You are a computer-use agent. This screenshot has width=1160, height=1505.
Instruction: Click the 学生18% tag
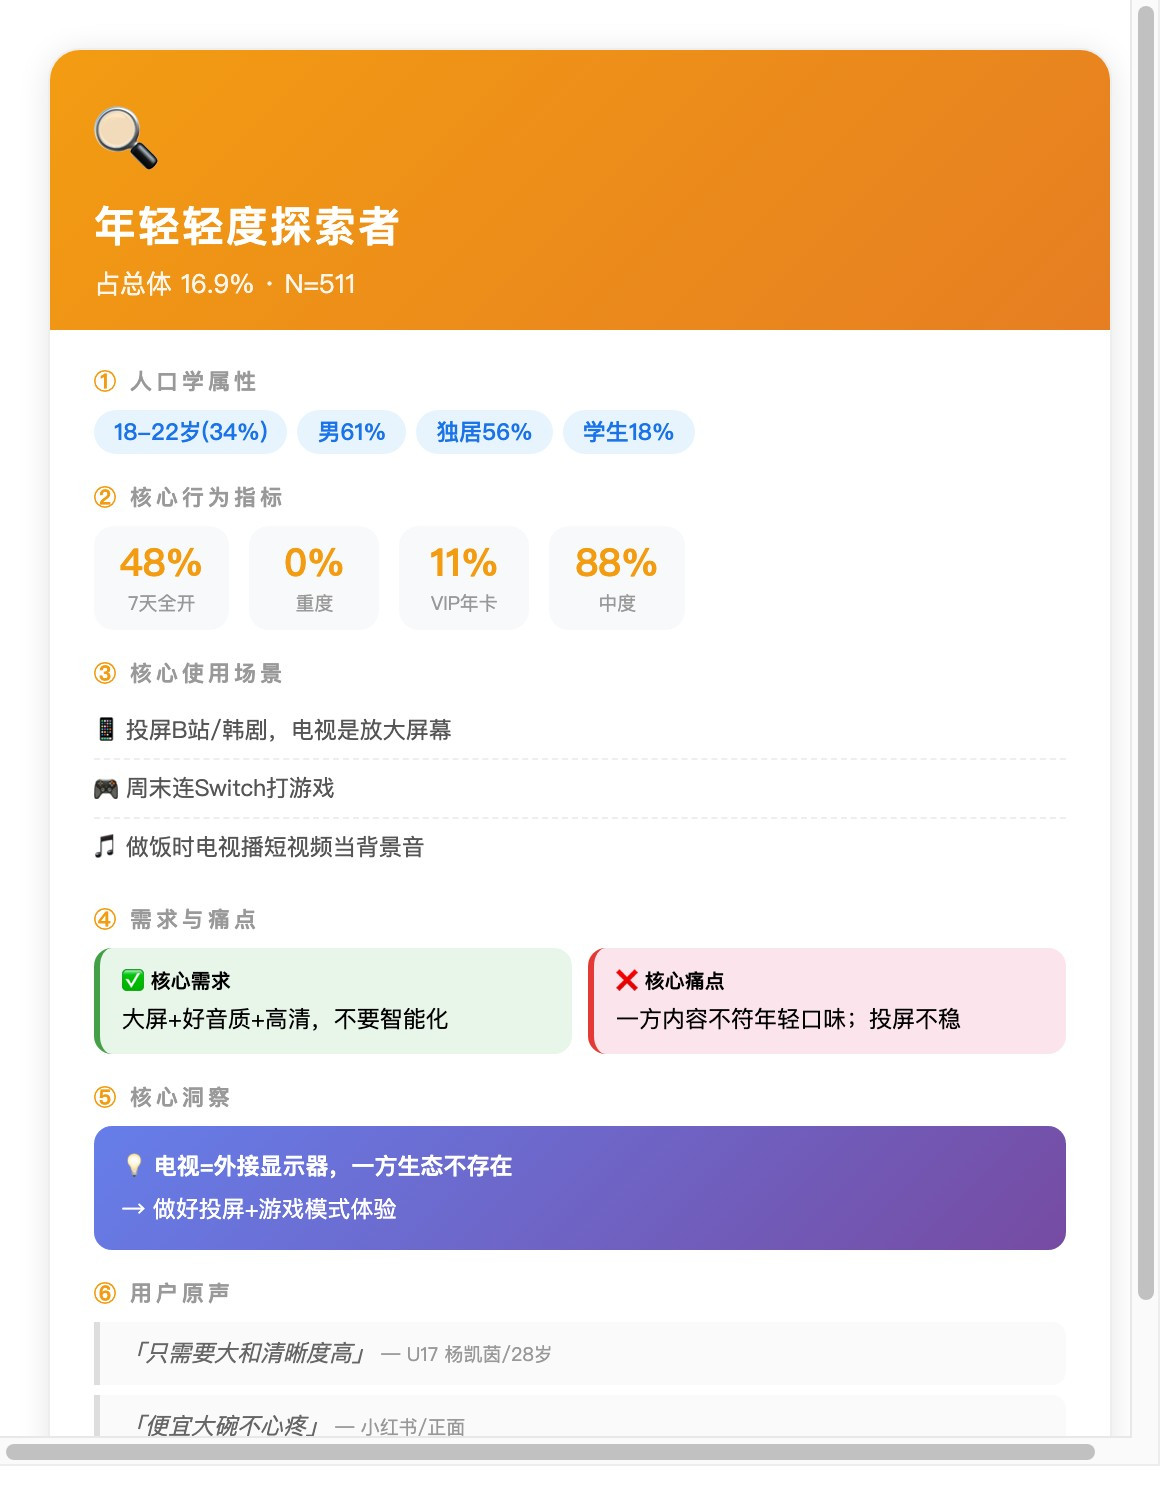pos(628,432)
